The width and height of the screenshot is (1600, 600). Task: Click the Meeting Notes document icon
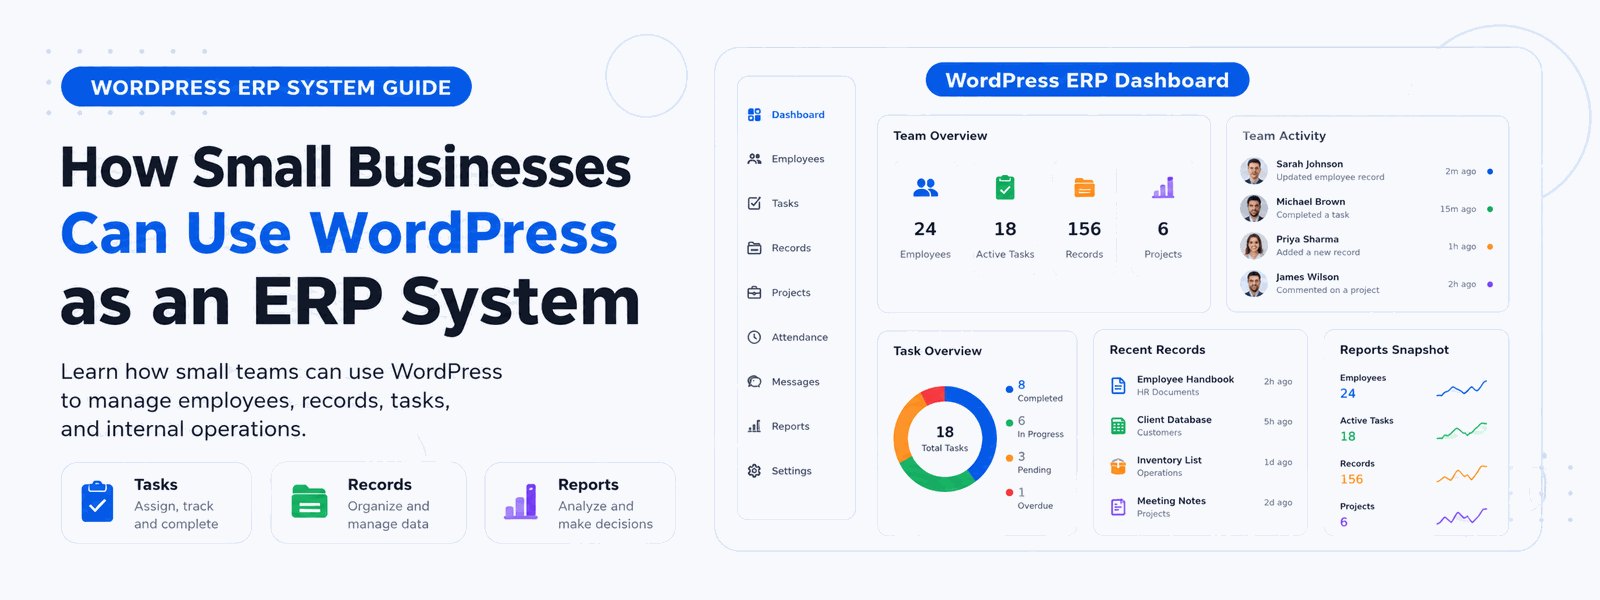[1119, 507]
